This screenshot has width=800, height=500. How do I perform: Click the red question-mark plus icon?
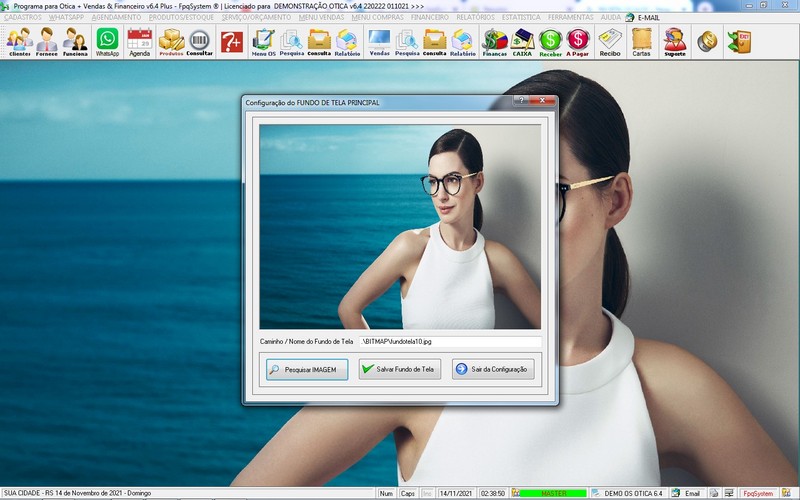pos(232,42)
